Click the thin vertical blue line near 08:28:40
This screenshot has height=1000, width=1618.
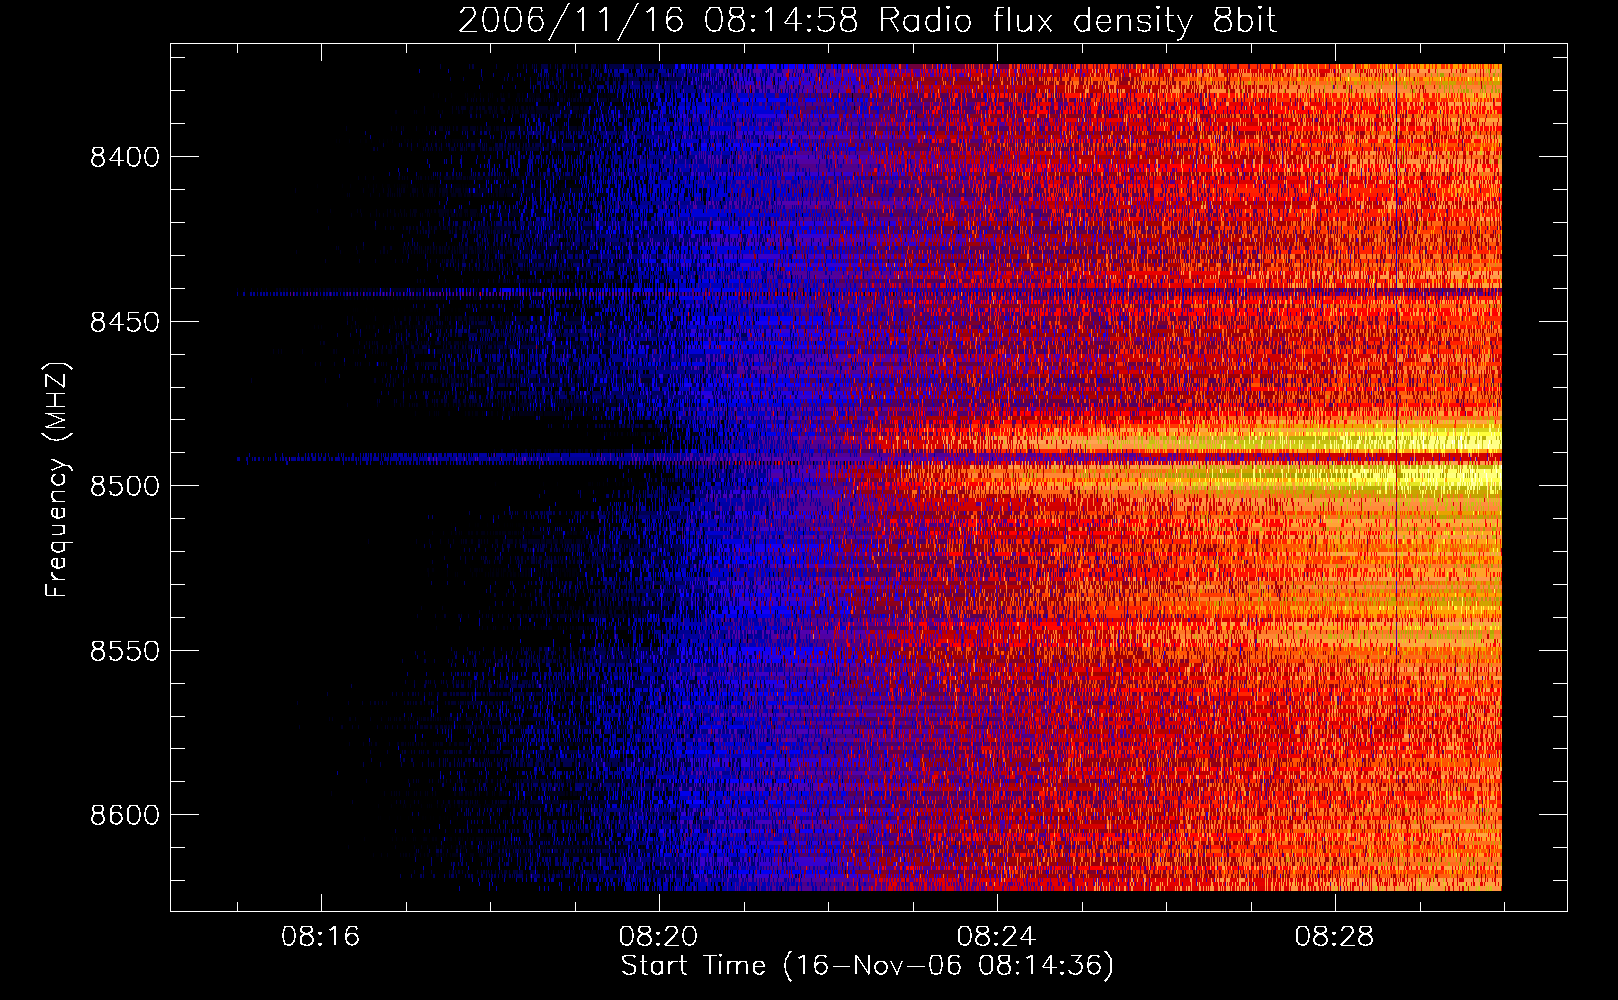pyautogui.click(x=1396, y=360)
